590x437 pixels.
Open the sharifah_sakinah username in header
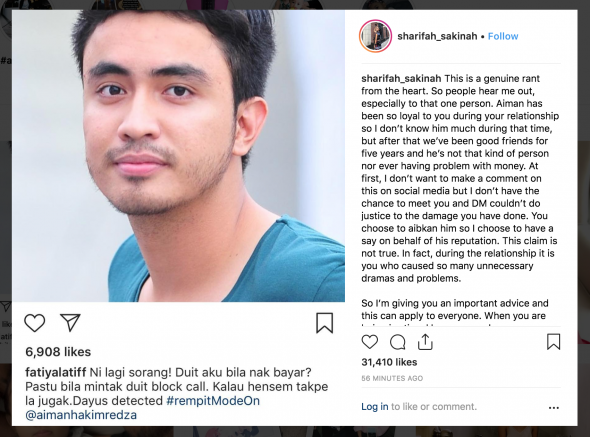(x=437, y=36)
